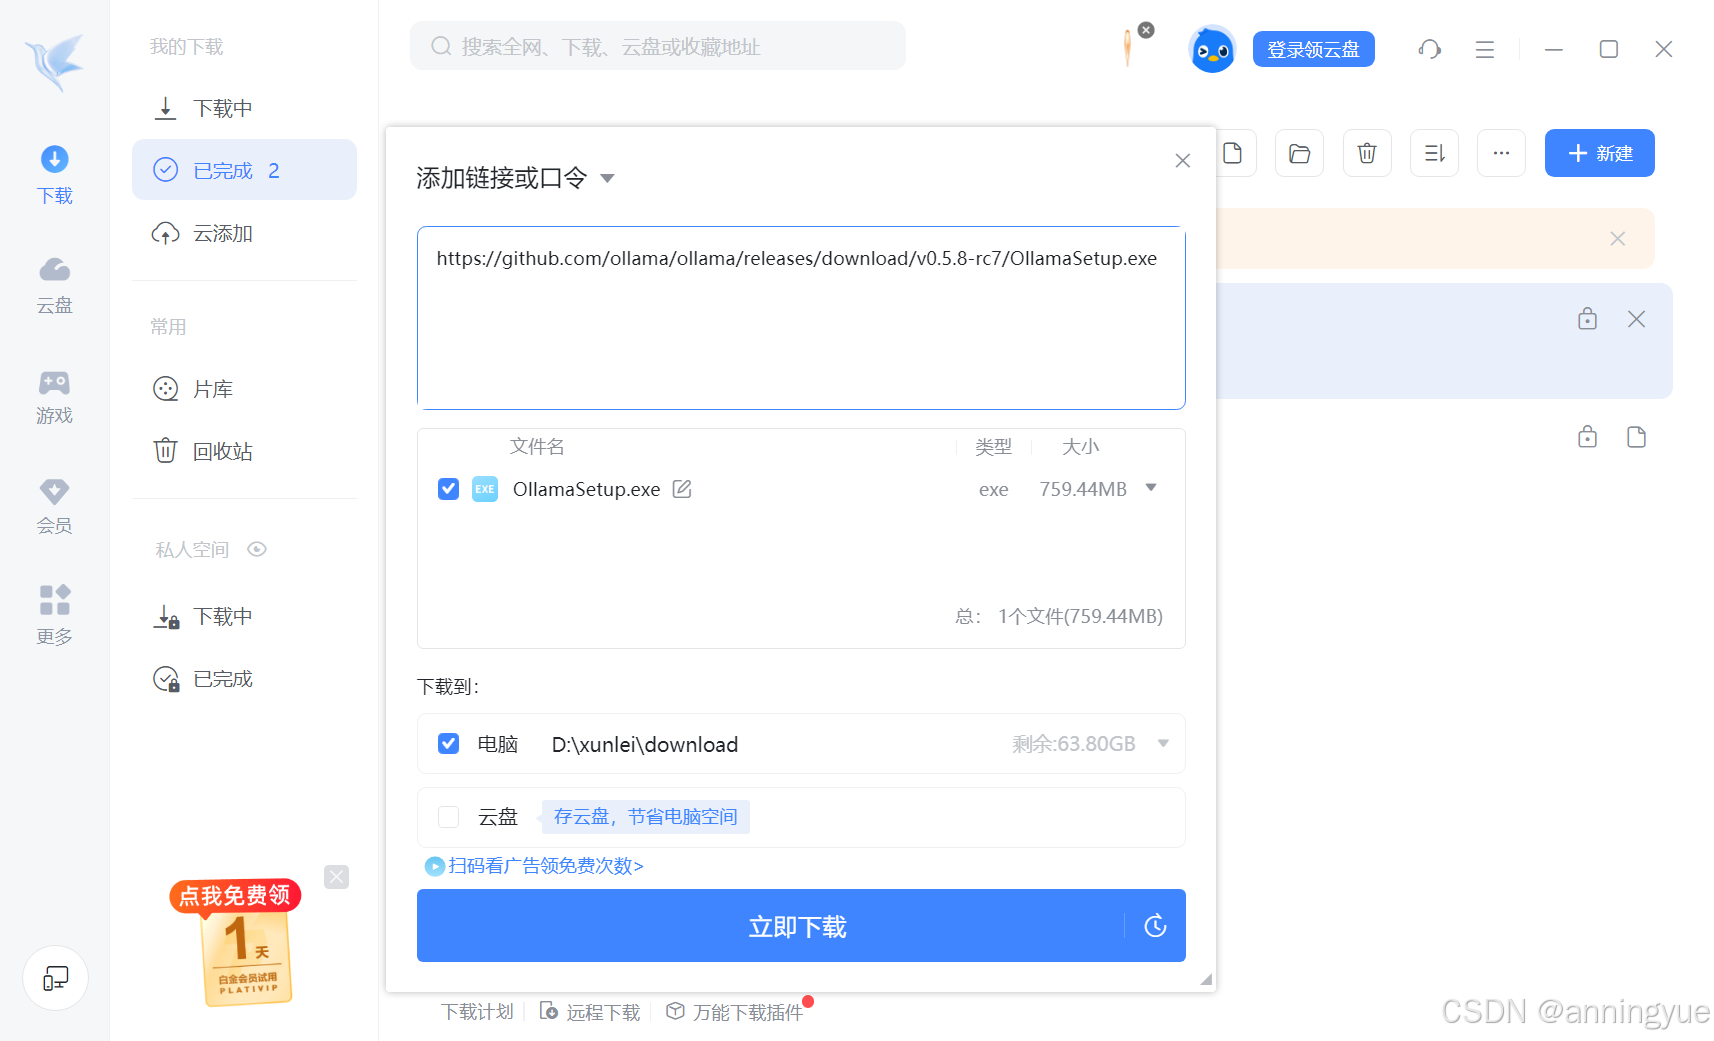Expand OllamaSetup.exe size dropdown arrow
The image size is (1714, 1041).
click(x=1151, y=488)
